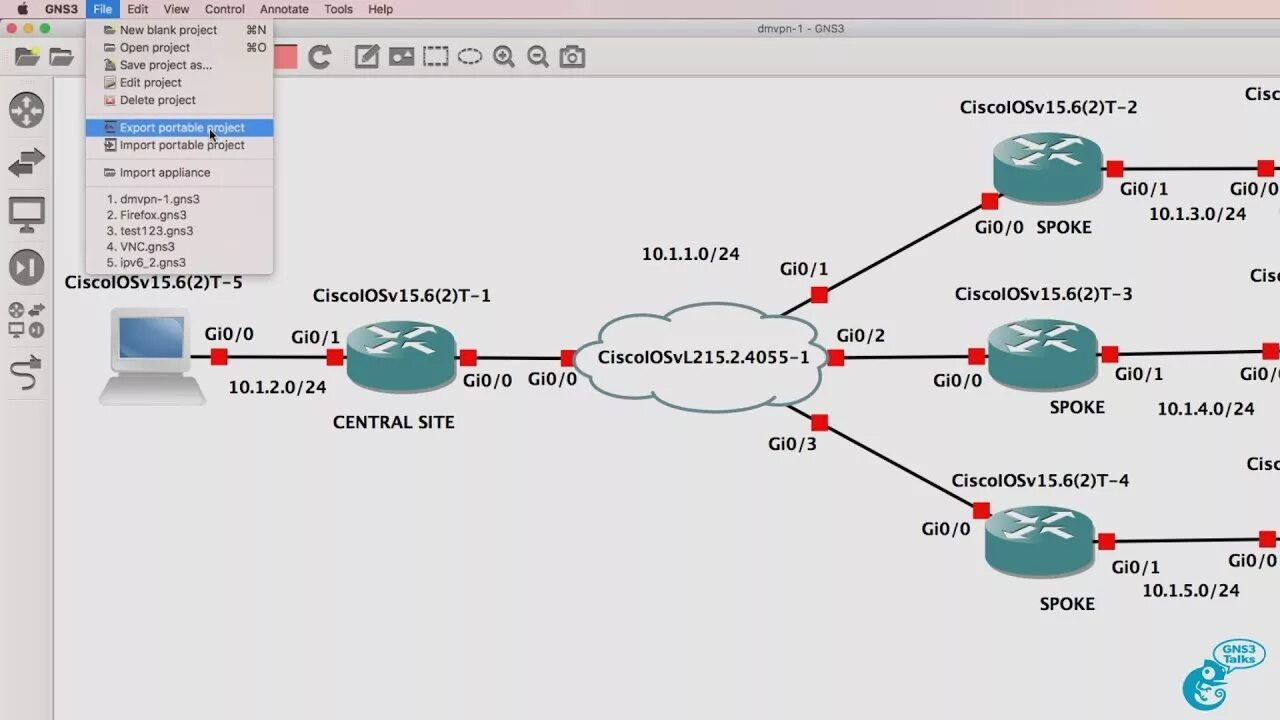1280x720 pixels.
Task: Click the 10.1.5.0/24 network label
Action: (x=1191, y=591)
